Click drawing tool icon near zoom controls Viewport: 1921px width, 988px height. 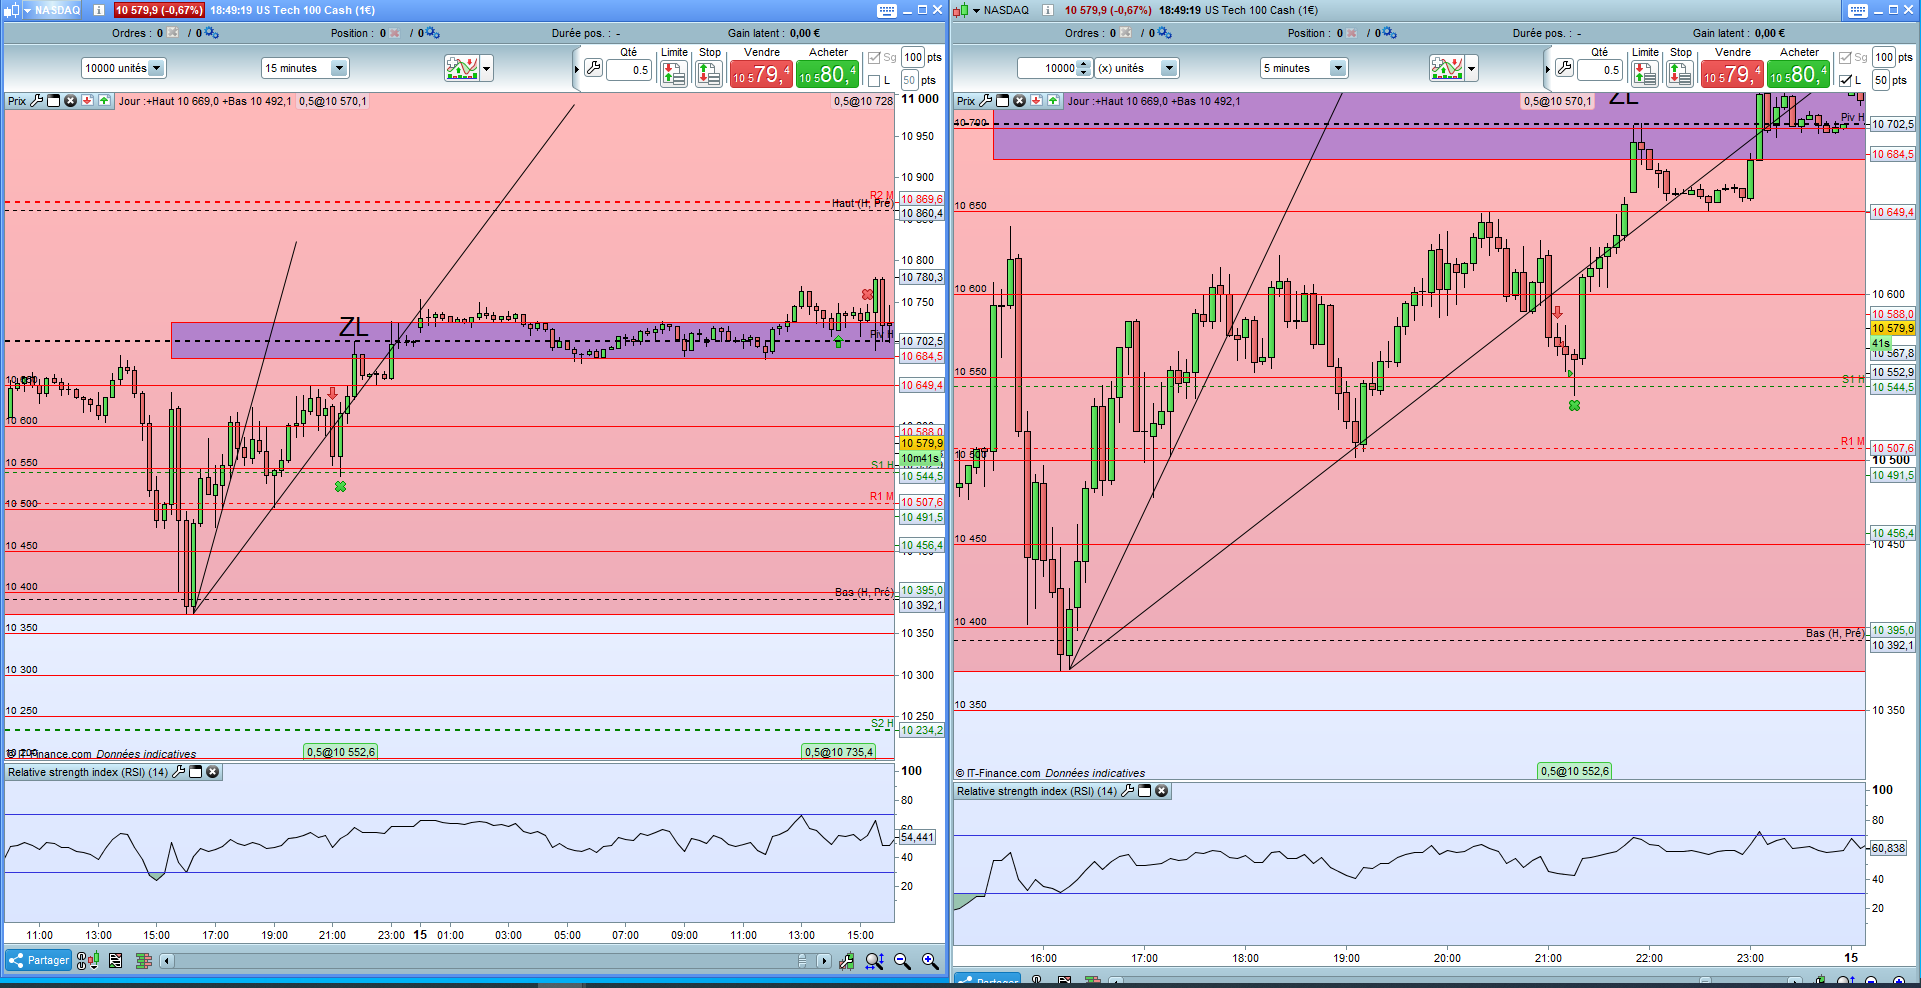pos(847,961)
